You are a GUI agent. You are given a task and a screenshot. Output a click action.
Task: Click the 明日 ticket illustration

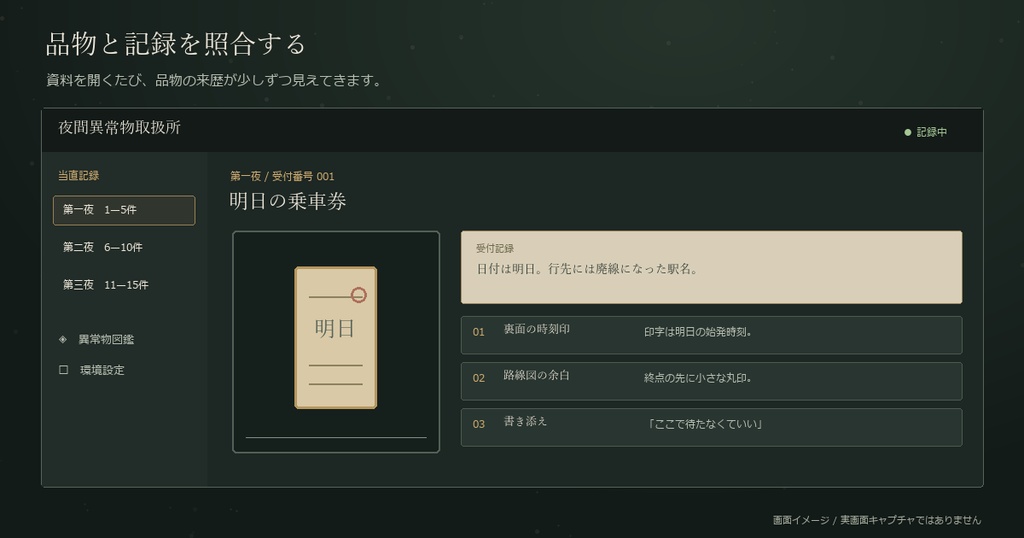(x=336, y=338)
